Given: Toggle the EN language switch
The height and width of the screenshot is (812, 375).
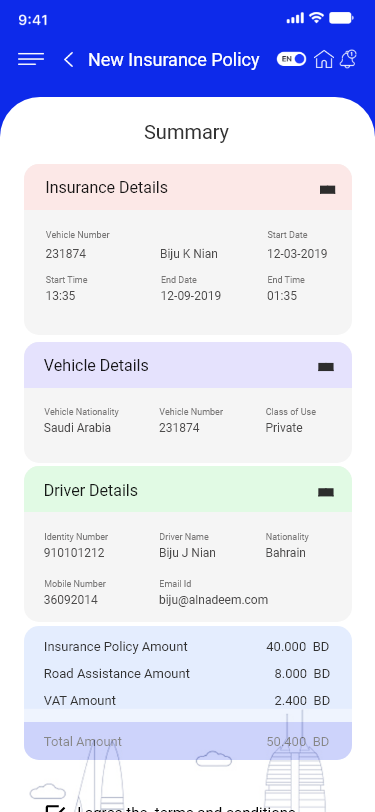Looking at the screenshot, I should 292,59.
